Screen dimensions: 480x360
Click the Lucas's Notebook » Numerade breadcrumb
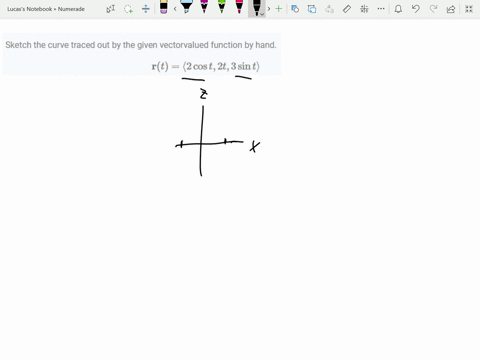[x=46, y=9]
